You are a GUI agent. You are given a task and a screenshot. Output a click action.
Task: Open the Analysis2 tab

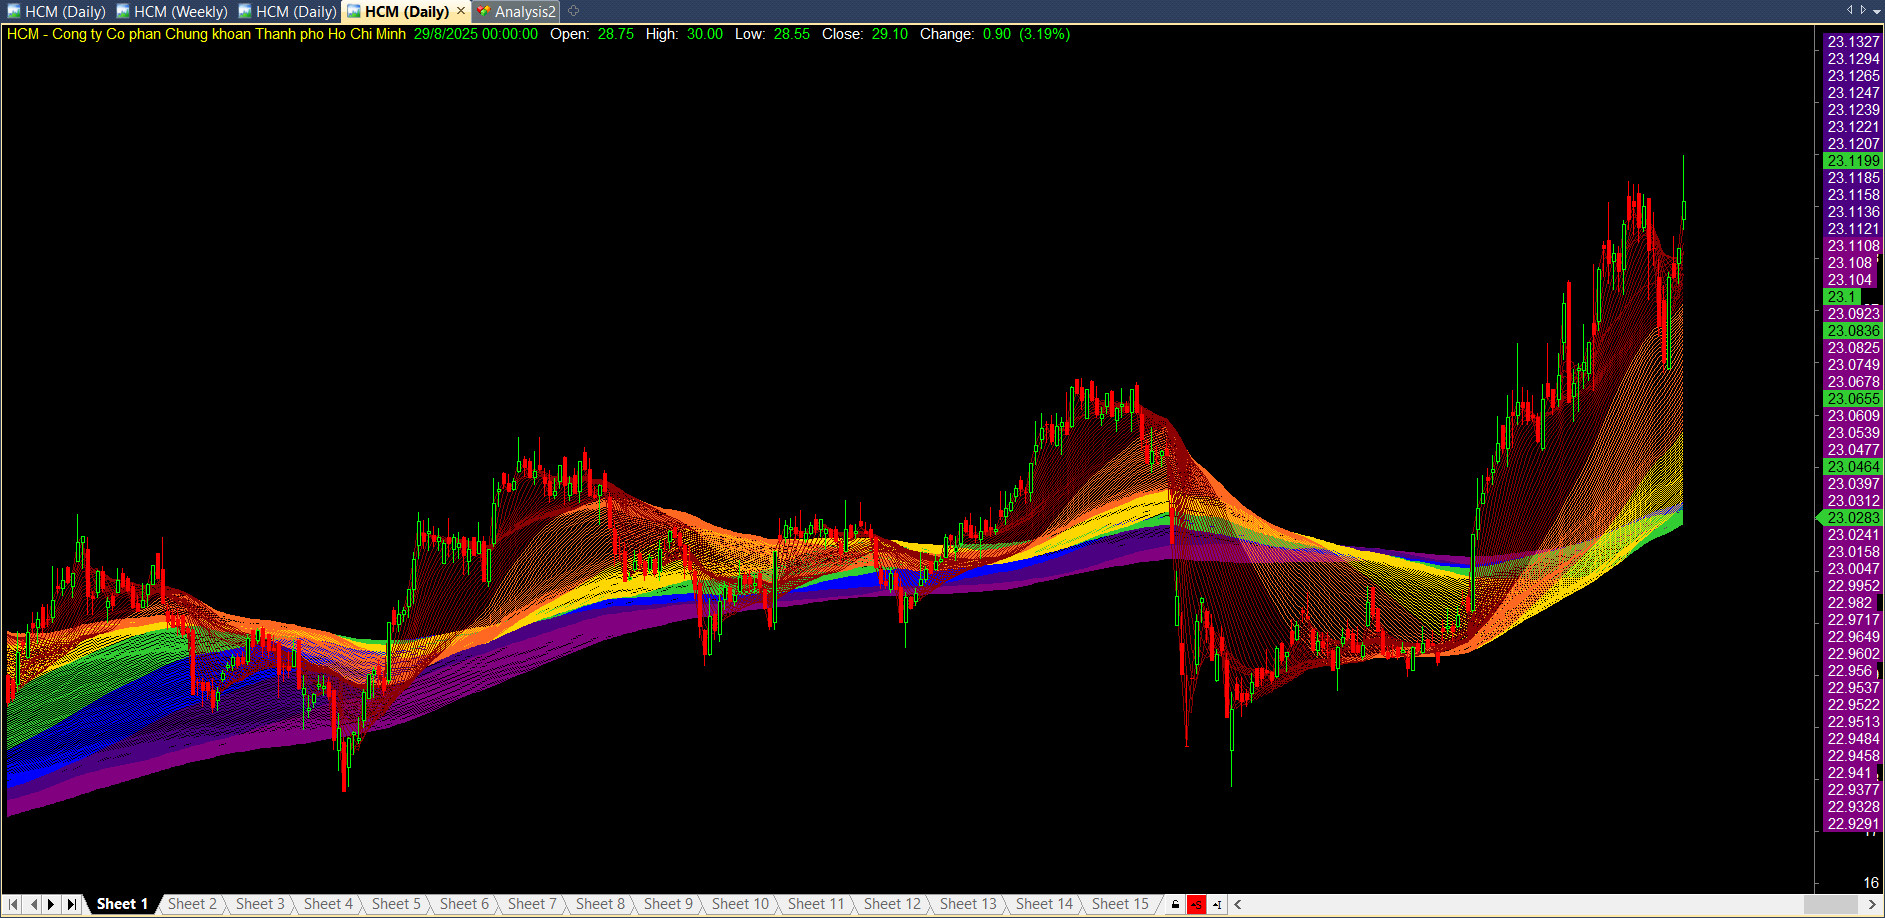coord(523,12)
